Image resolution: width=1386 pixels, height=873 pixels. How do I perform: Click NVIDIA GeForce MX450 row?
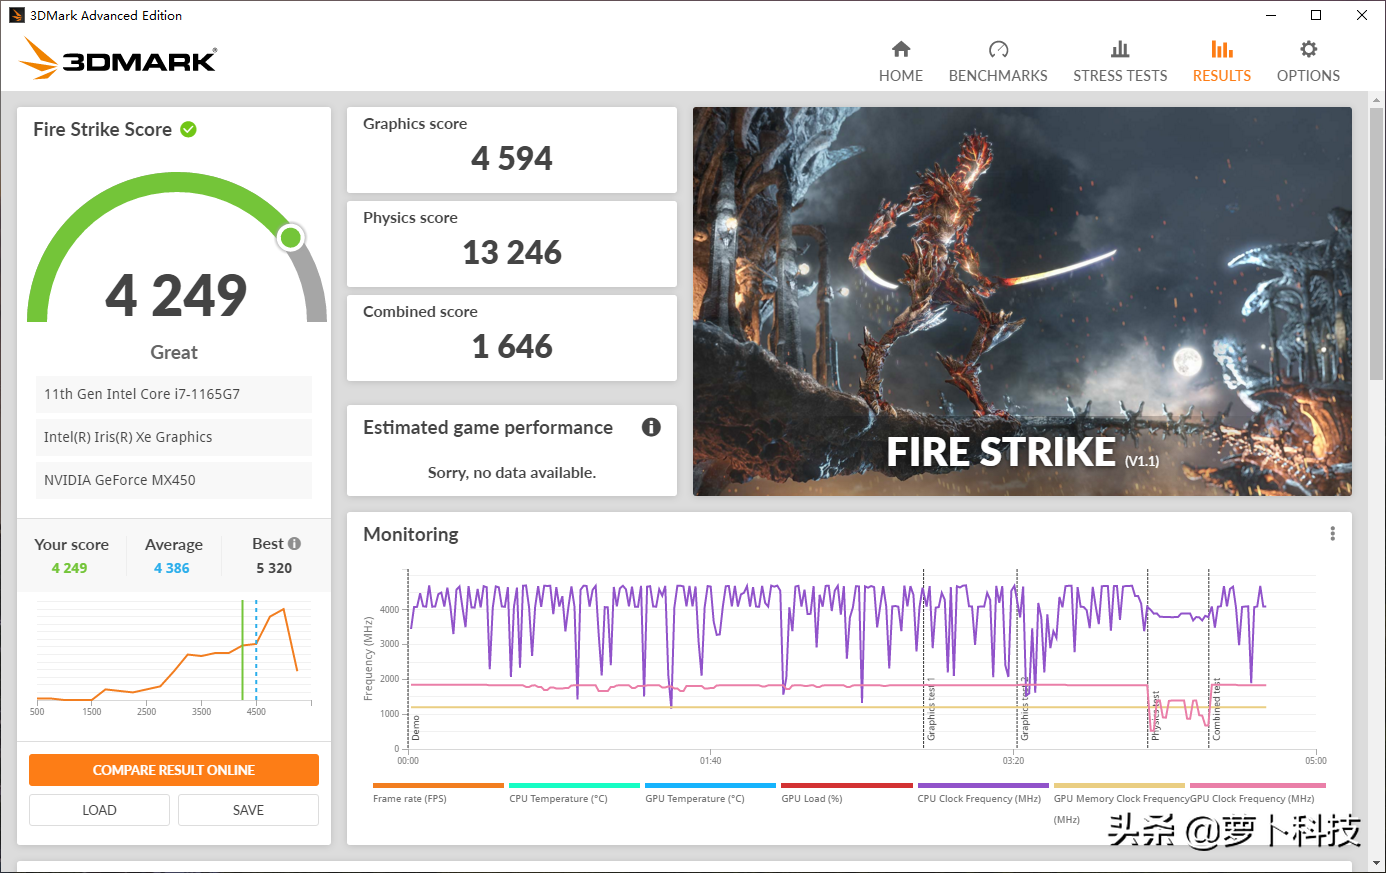174,480
